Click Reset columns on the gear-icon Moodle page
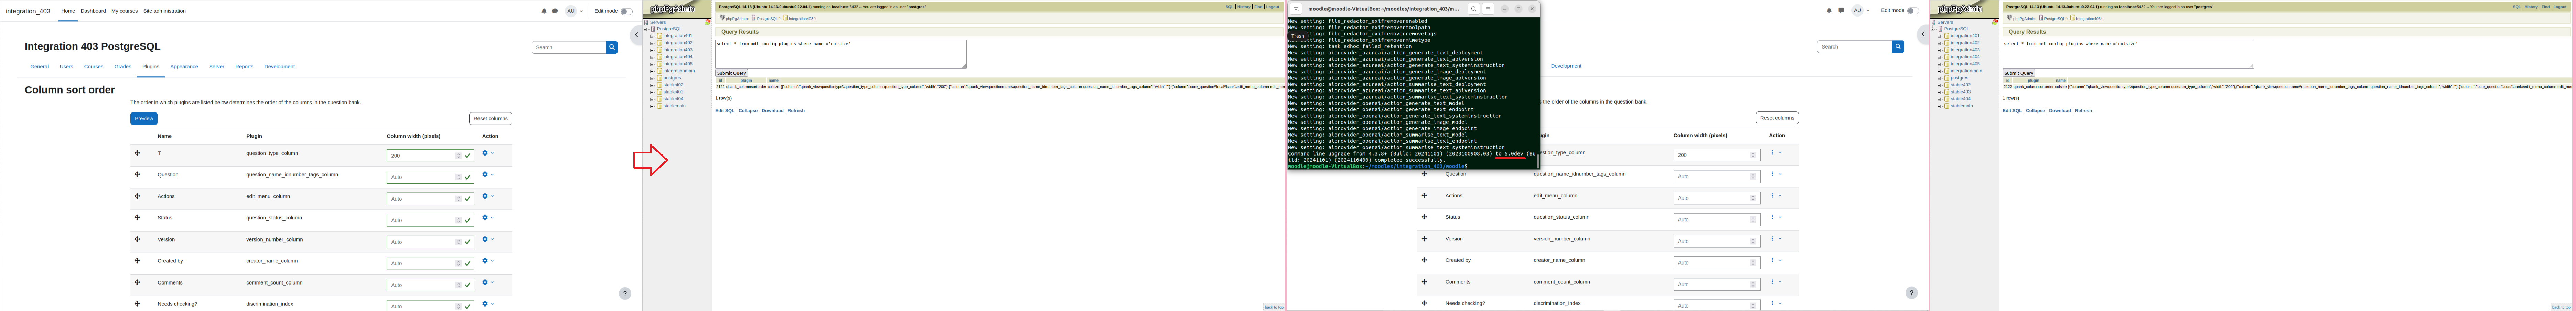 [490, 118]
